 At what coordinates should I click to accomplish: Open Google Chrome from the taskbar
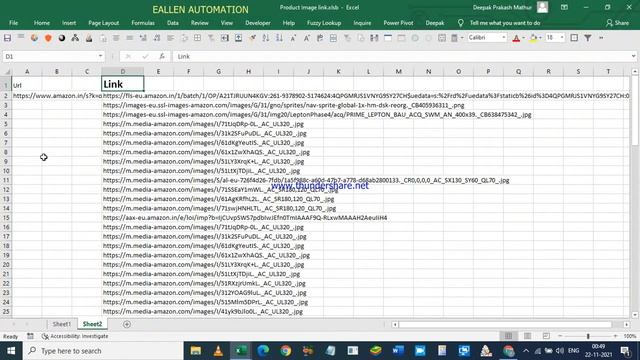tap(286, 351)
